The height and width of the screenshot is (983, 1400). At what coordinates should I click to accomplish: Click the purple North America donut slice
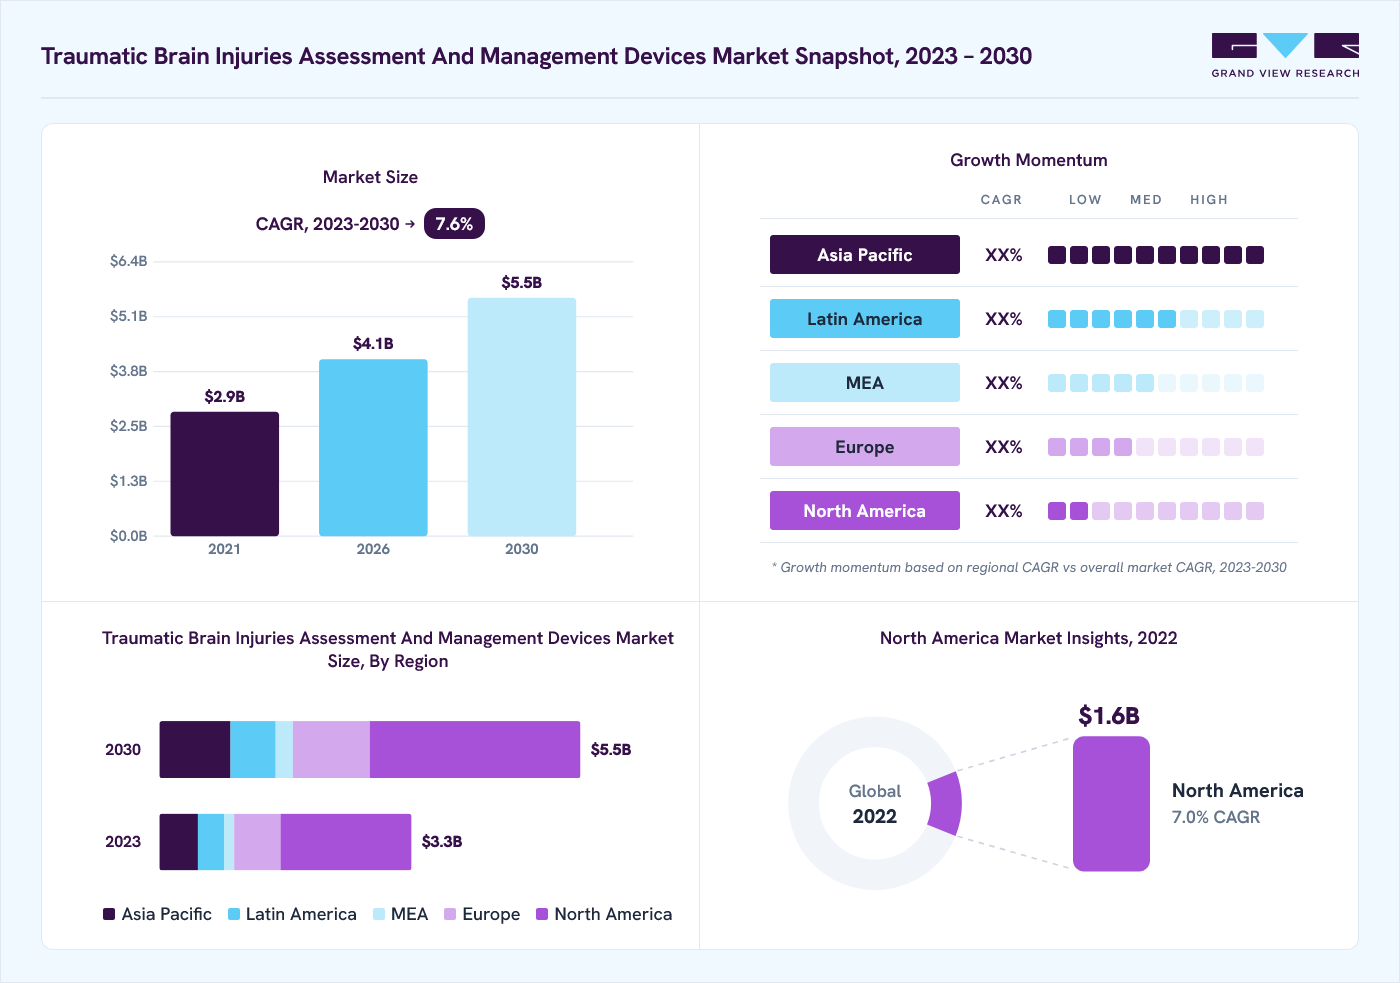click(945, 803)
